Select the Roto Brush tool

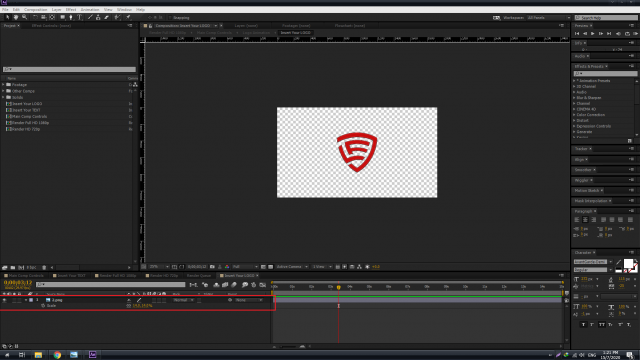pos(118,17)
